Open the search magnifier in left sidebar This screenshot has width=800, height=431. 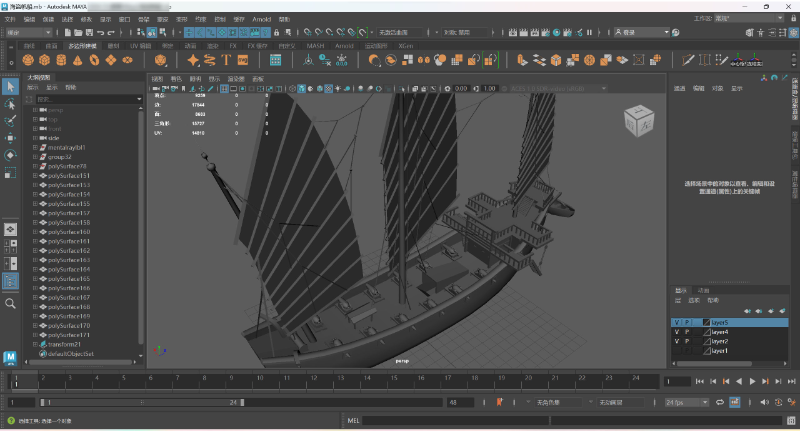10,304
